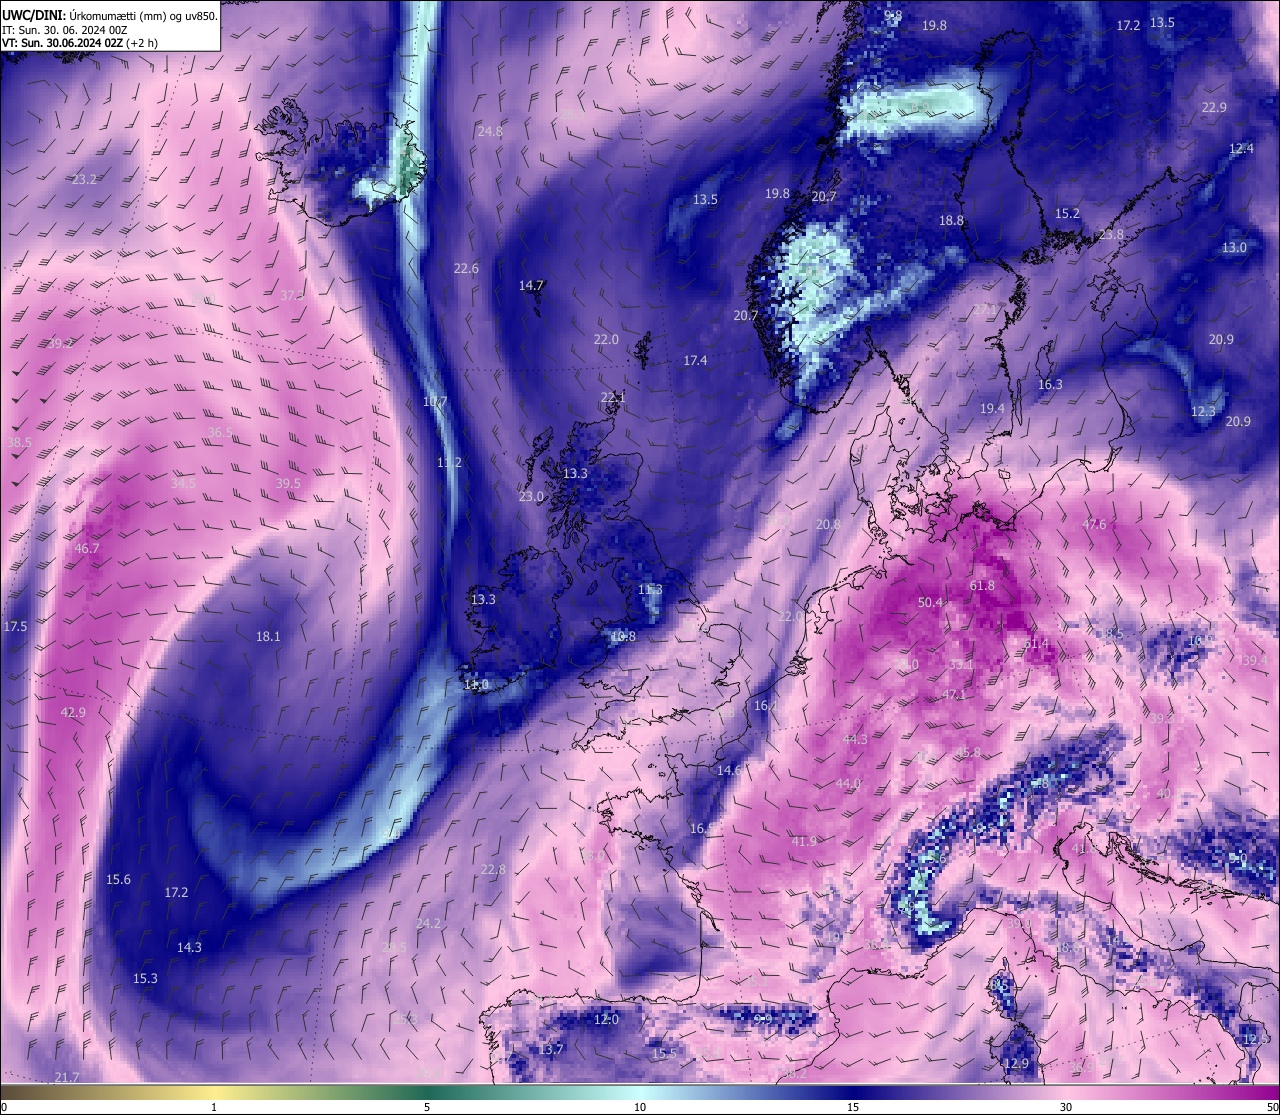Click the 11.2 value label

[449, 463]
